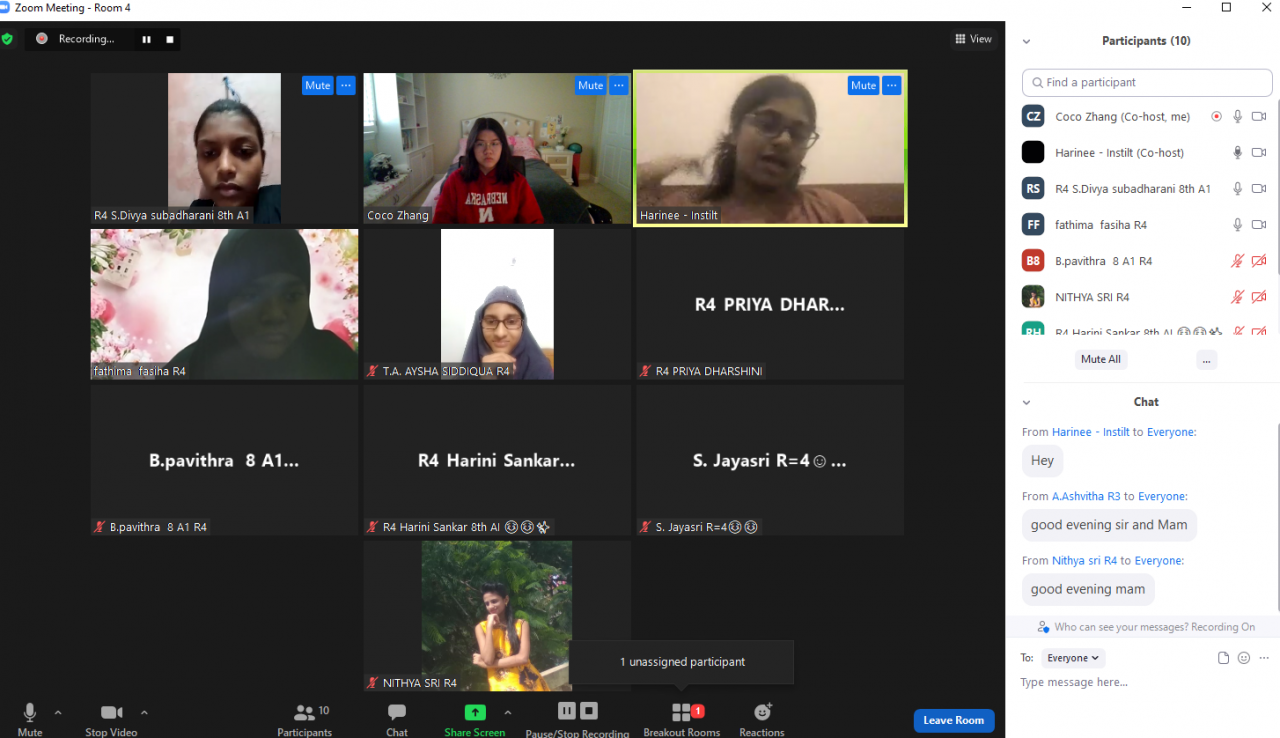
Task: Click the Nithya sri R4 sender name in chat
Action: click(x=1084, y=560)
